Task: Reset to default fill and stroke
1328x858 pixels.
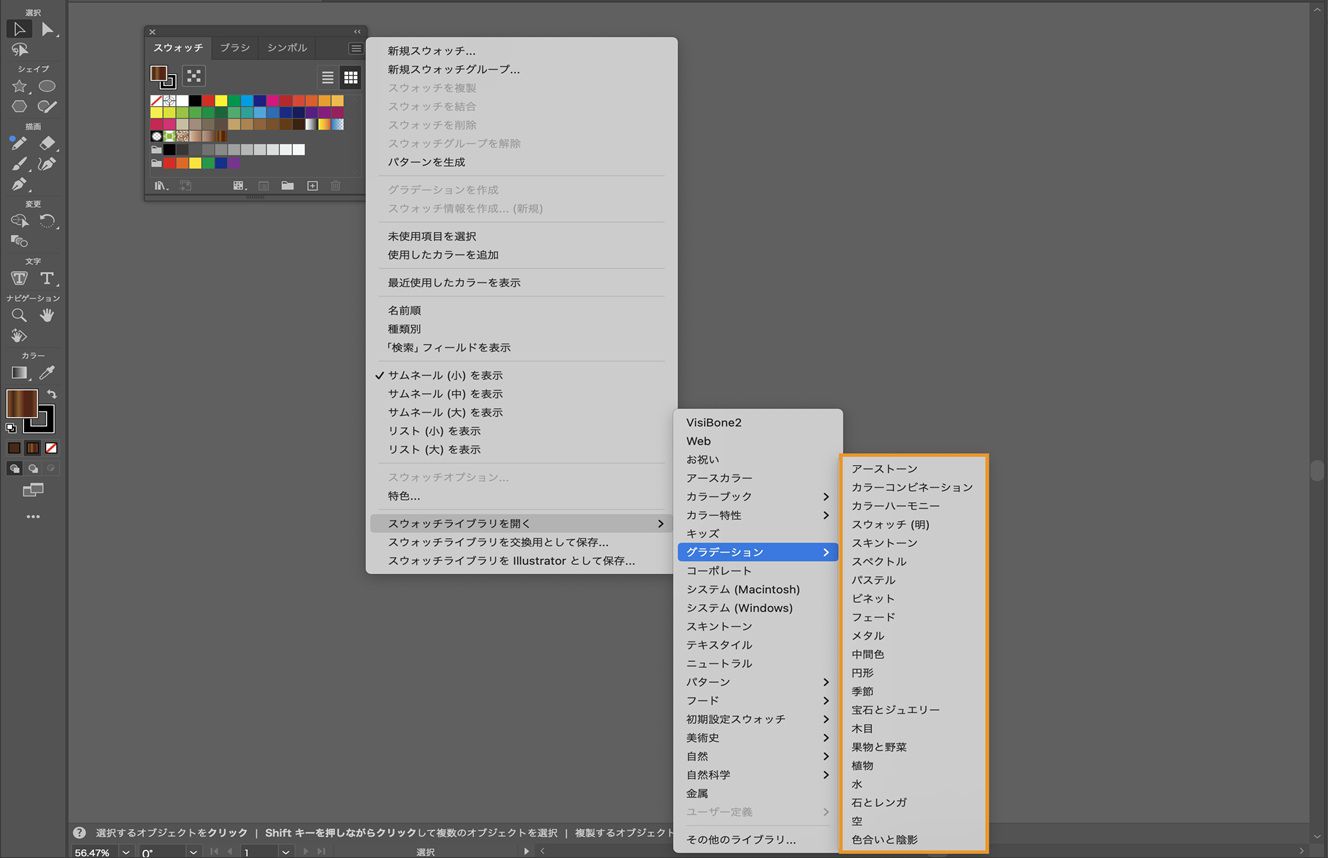Action: tap(11, 428)
